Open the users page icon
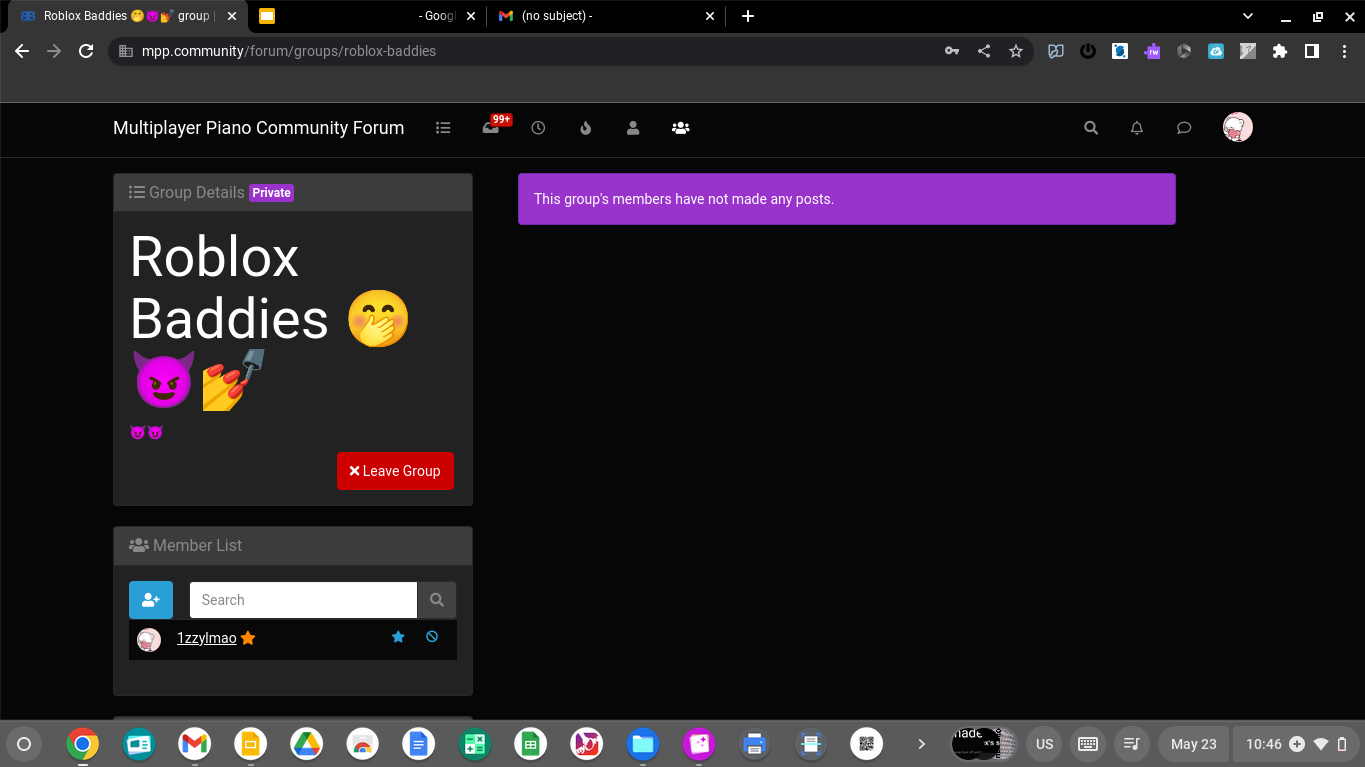The height and width of the screenshot is (767, 1365). tap(633, 128)
